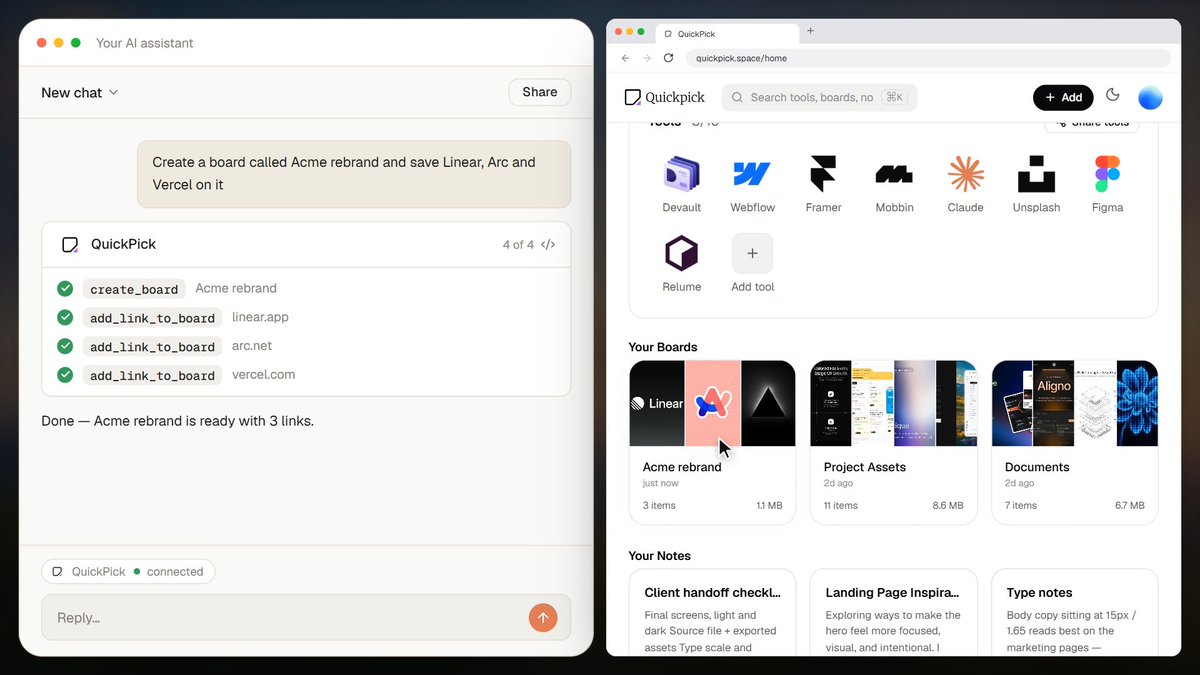1200x675 pixels.
Task: Click the orange send arrow button
Action: 542,618
